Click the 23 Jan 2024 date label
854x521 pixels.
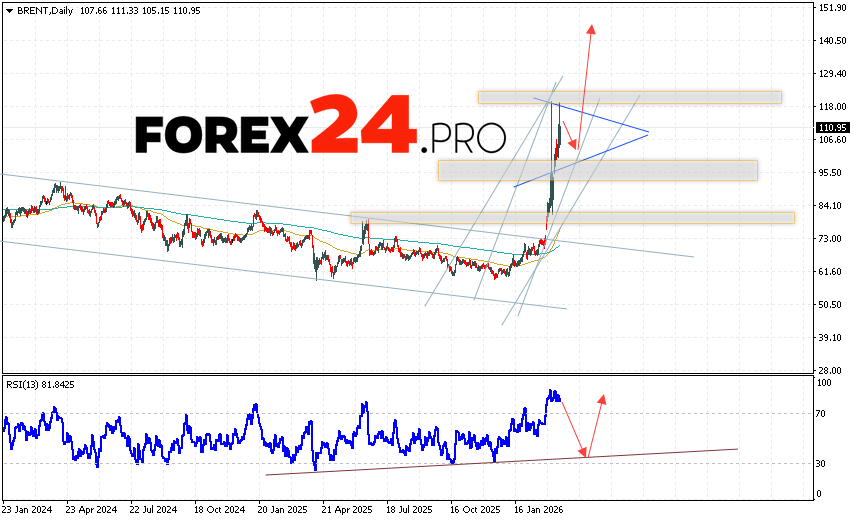(27, 508)
